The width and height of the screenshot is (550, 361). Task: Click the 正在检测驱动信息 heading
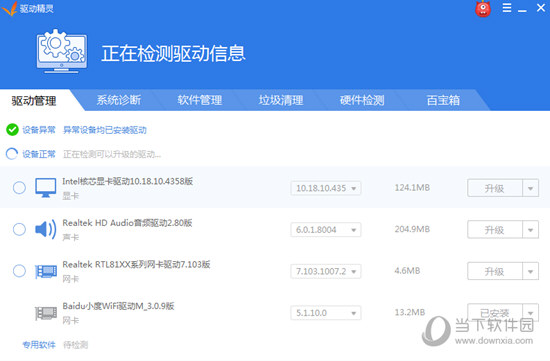click(x=173, y=53)
